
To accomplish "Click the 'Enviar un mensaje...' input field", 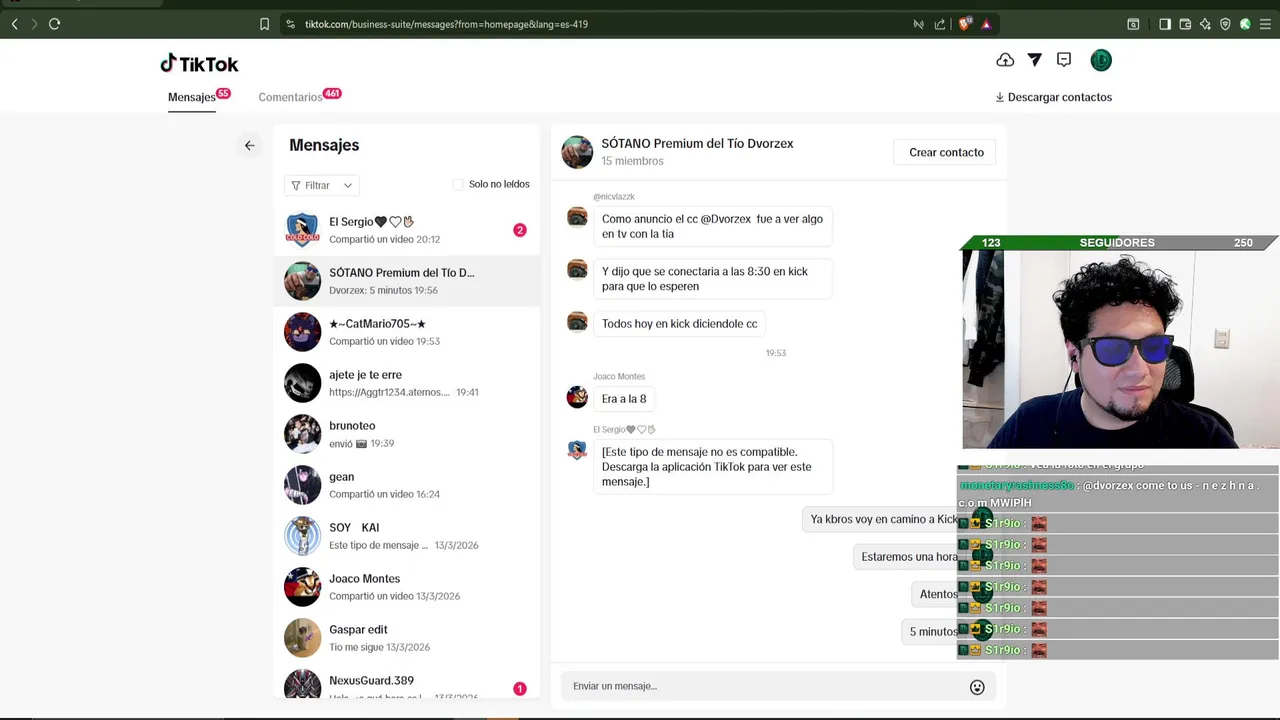I will [764, 686].
